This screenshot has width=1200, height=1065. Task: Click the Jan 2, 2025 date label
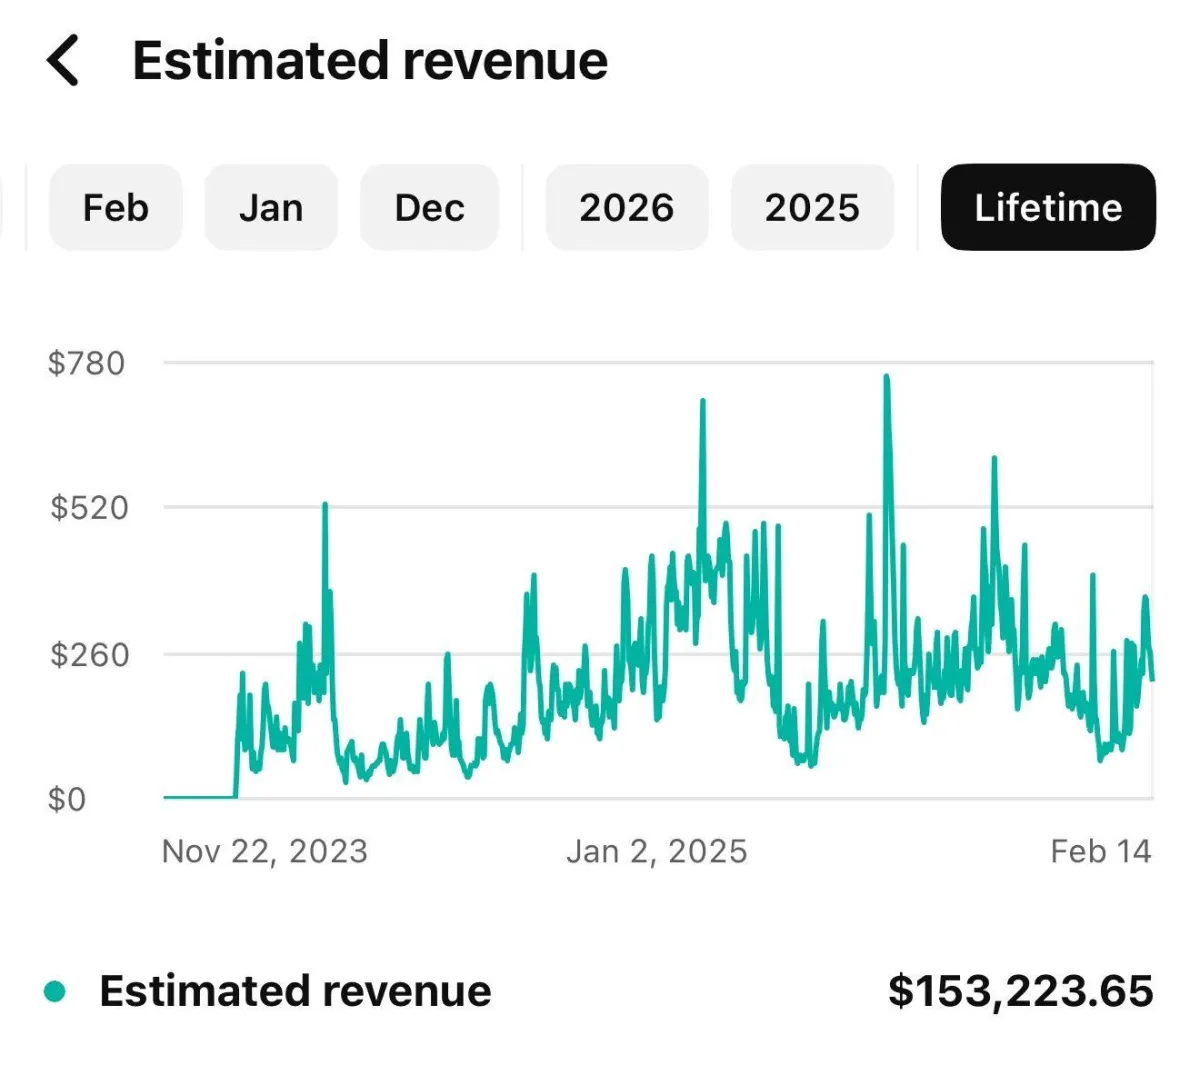coord(657,851)
